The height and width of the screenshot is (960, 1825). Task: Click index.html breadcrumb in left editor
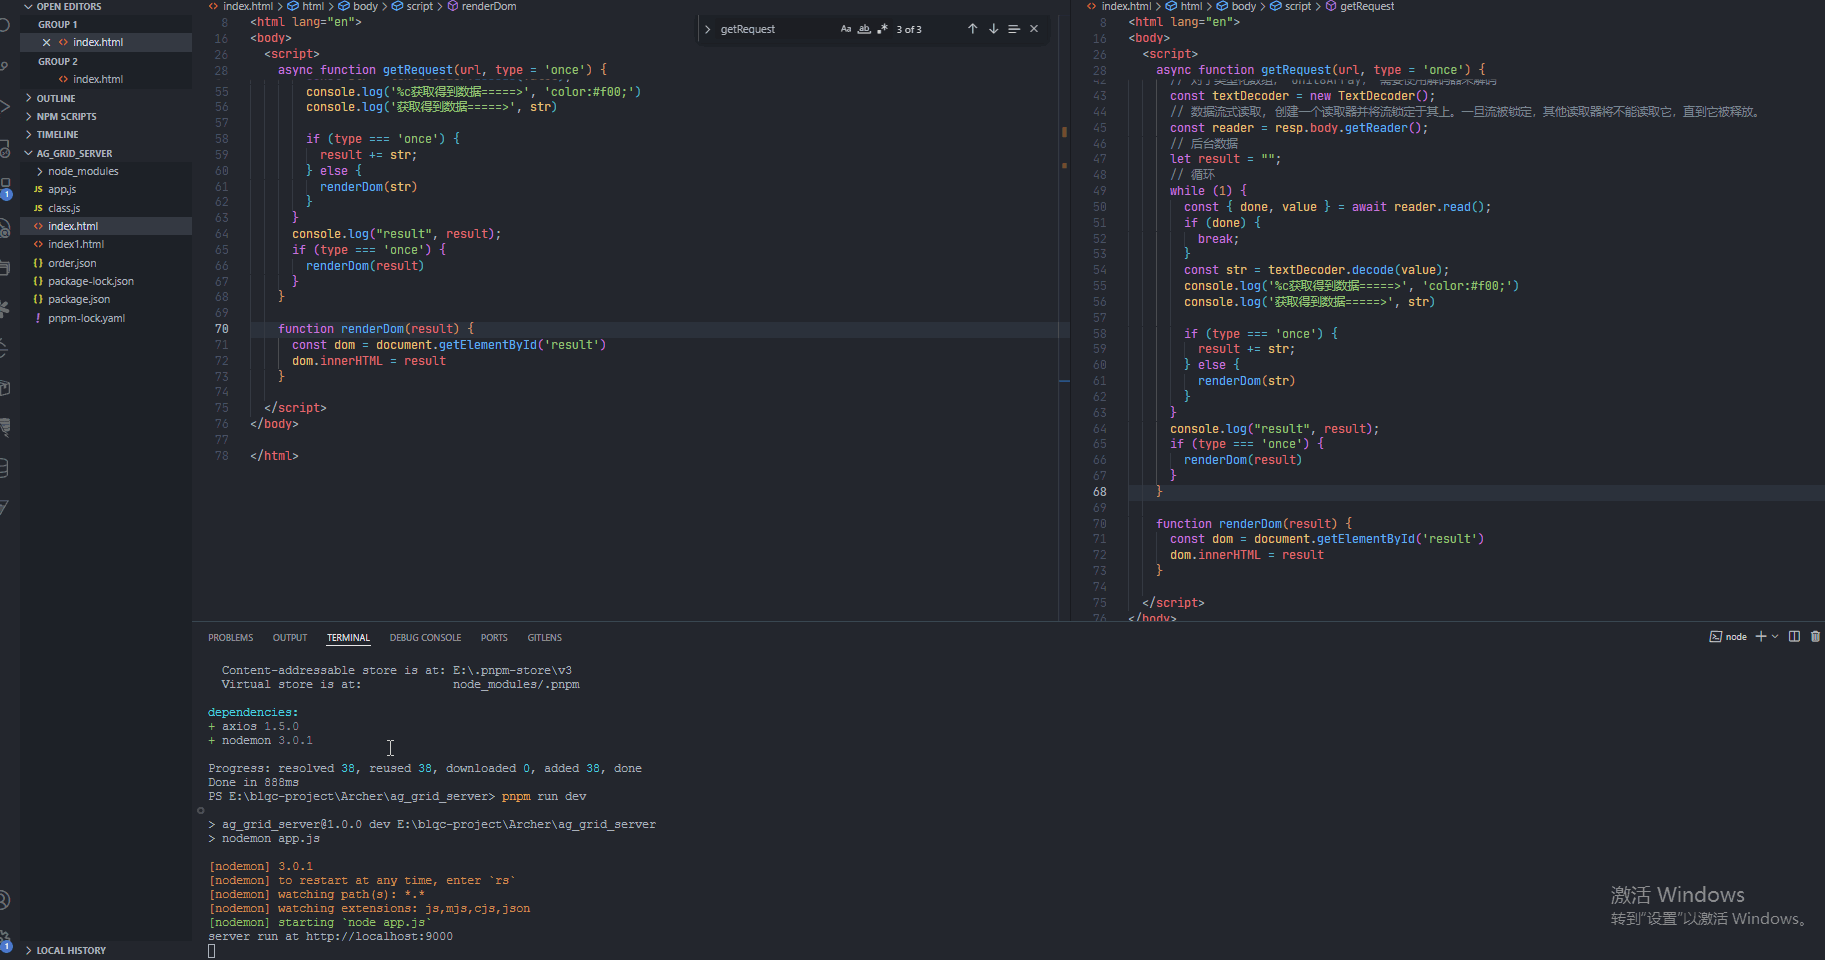point(248,6)
